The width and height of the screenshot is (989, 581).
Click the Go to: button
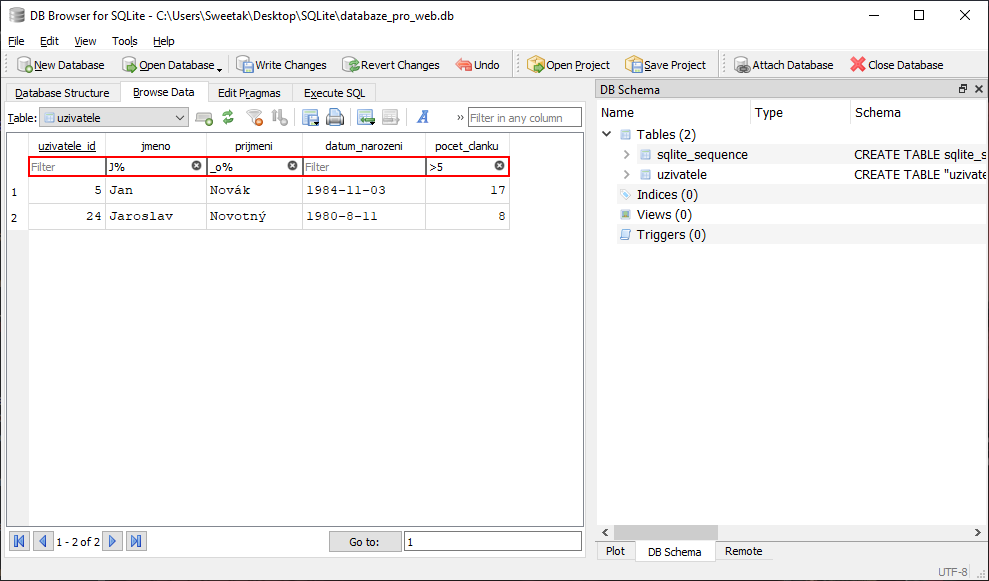pyautogui.click(x=365, y=541)
